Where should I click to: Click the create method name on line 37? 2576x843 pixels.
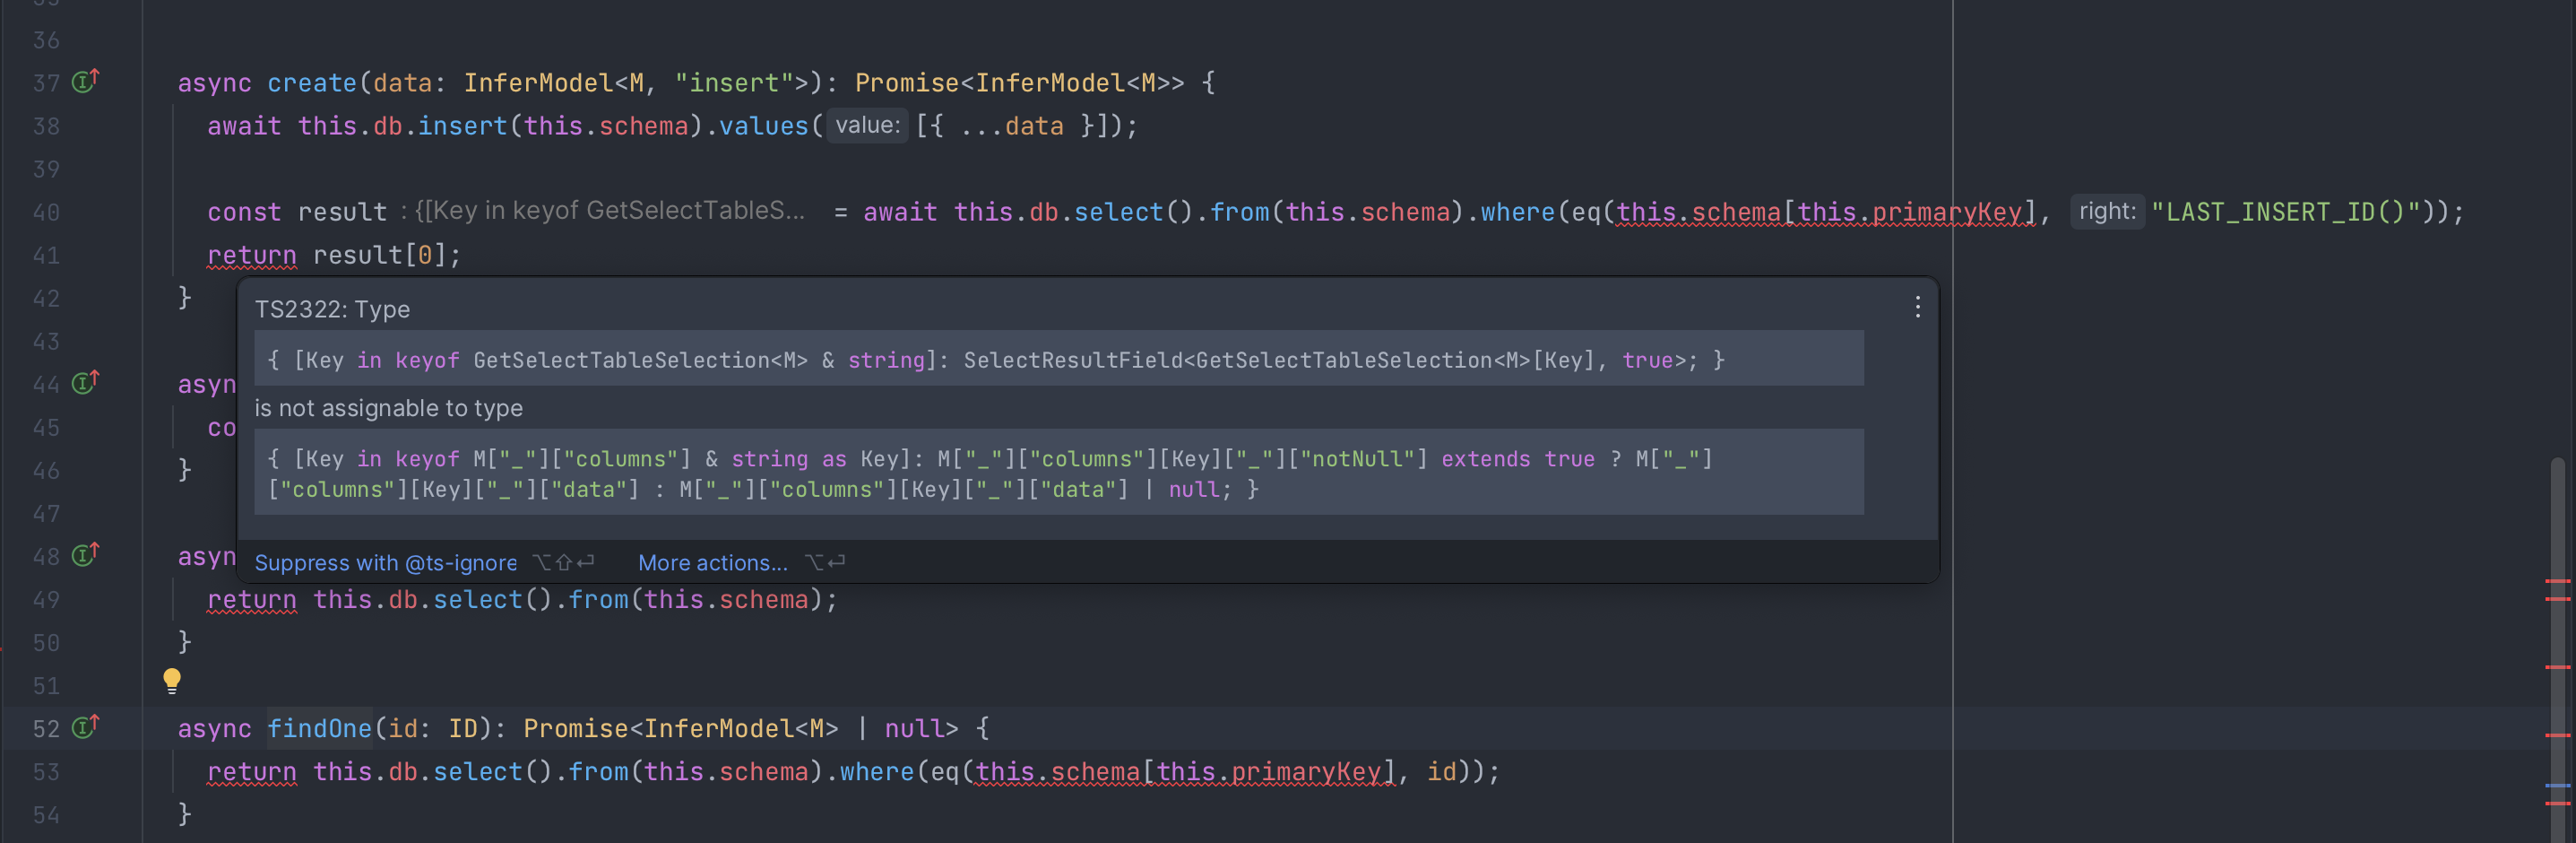point(312,83)
